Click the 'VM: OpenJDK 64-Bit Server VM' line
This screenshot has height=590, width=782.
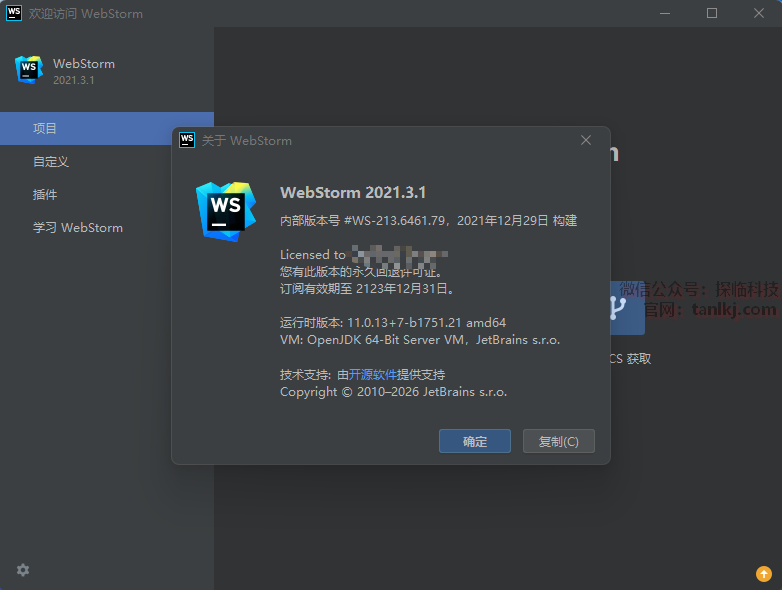click(x=420, y=340)
